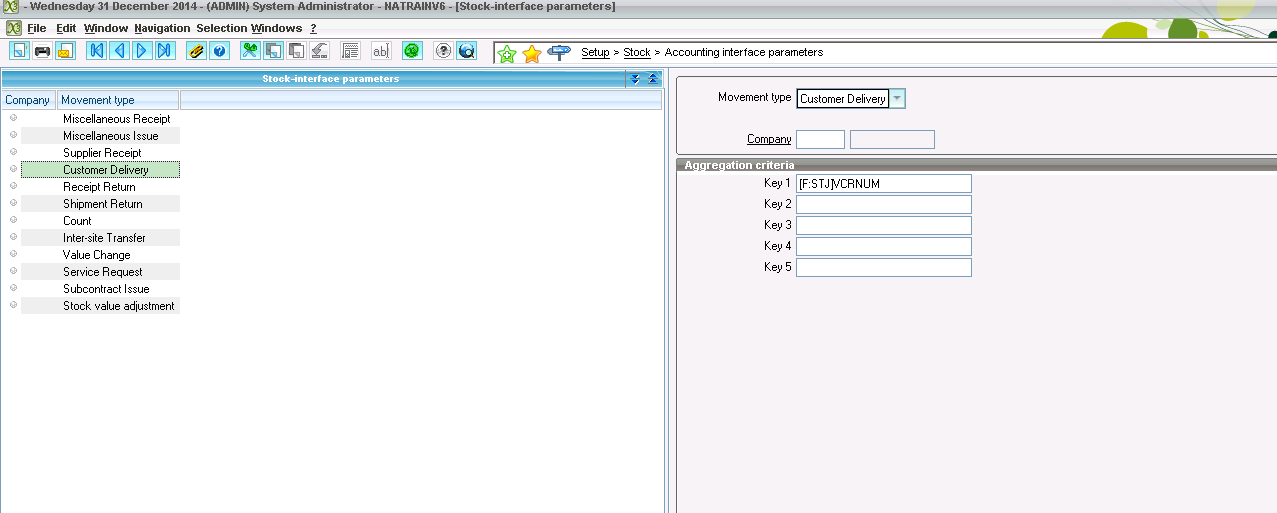The image size is (1277, 513).
Task: Click the Stock breadcrumb link
Action: pyautogui.click(x=637, y=52)
